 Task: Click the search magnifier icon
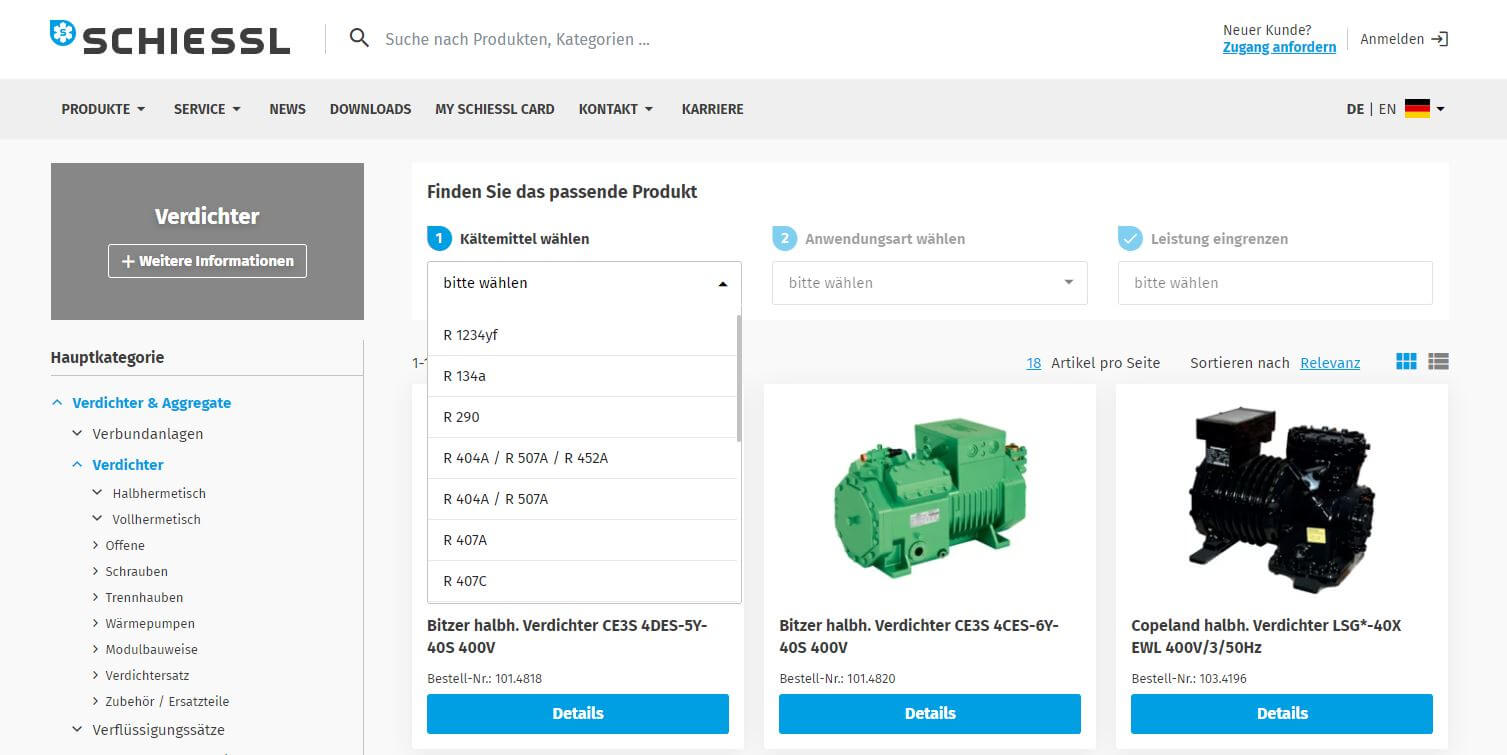(x=359, y=39)
